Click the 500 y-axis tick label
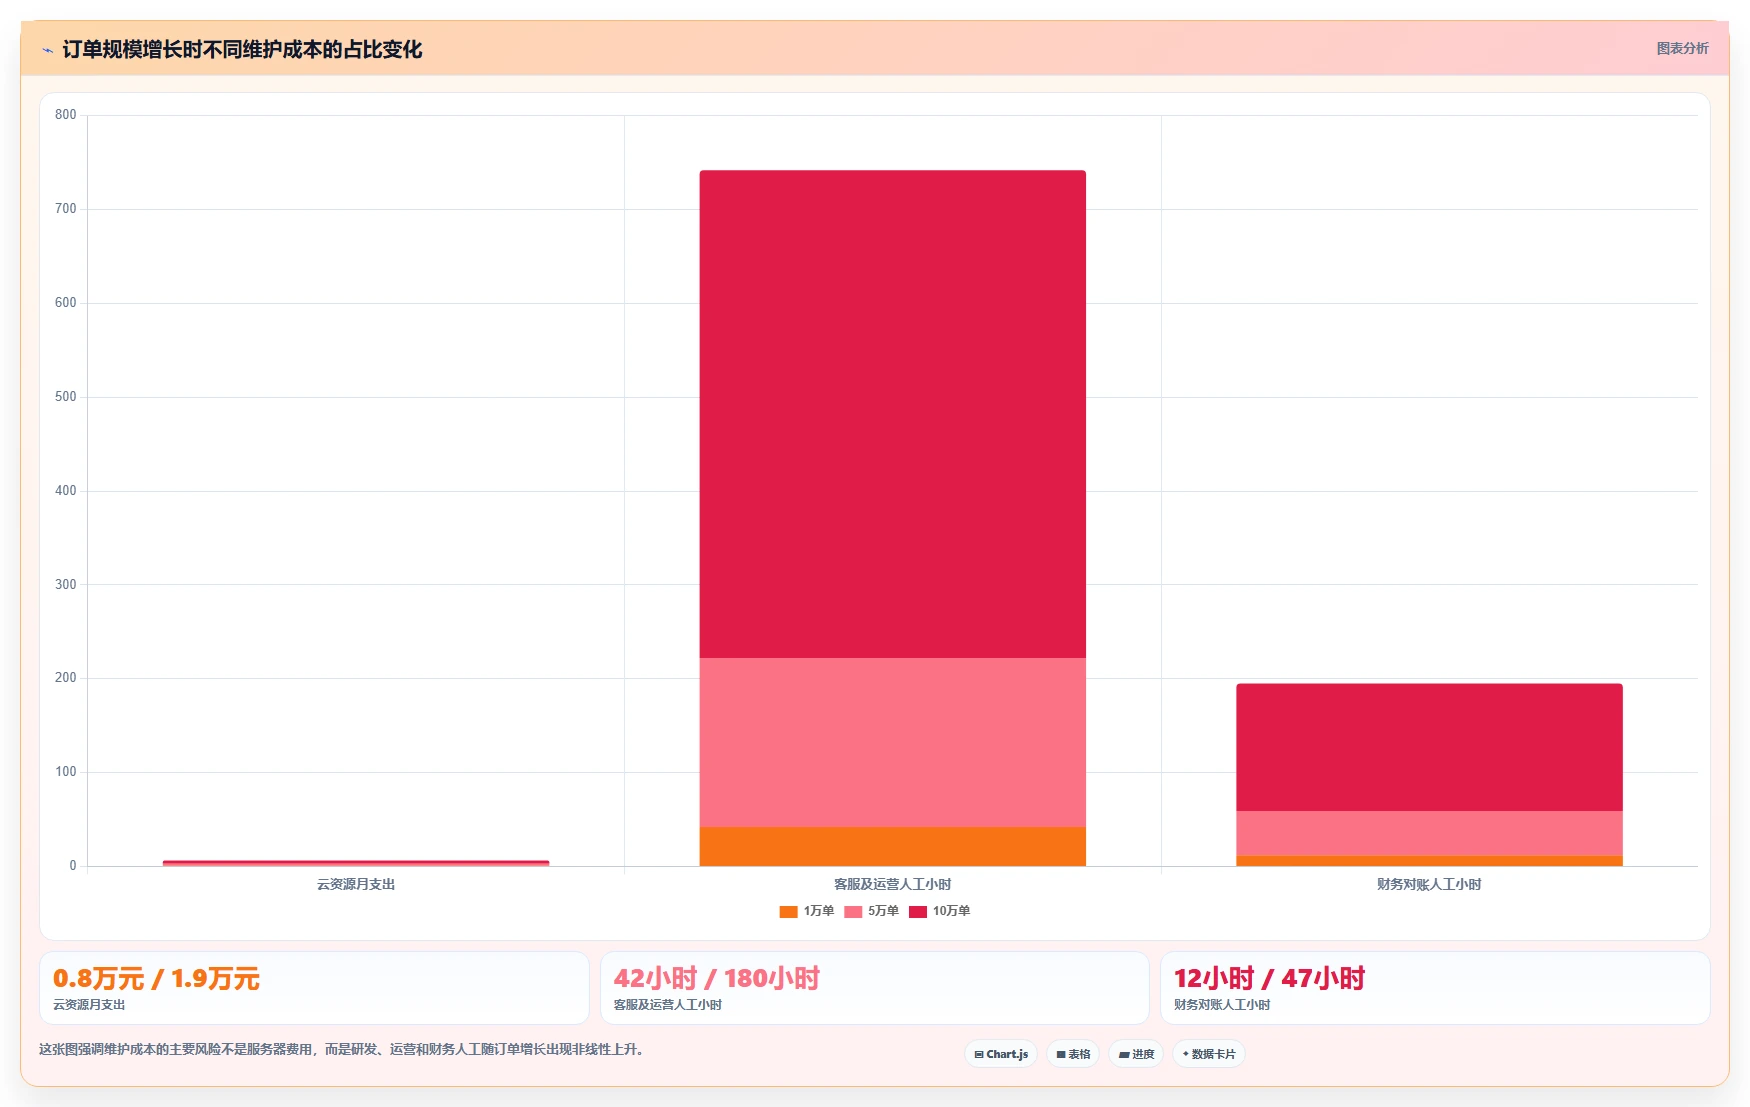Image resolution: width=1750 pixels, height=1107 pixels. pyautogui.click(x=66, y=397)
